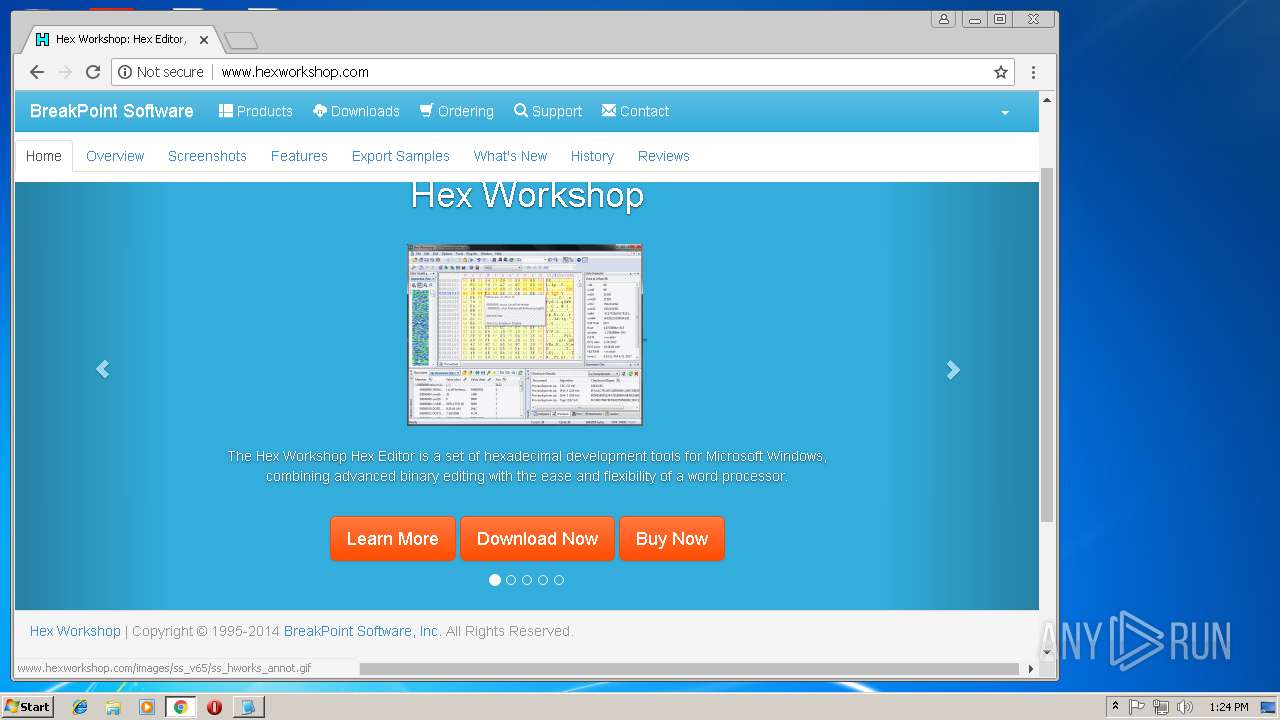
Task: View the Not secure site info icon
Action: 125,72
